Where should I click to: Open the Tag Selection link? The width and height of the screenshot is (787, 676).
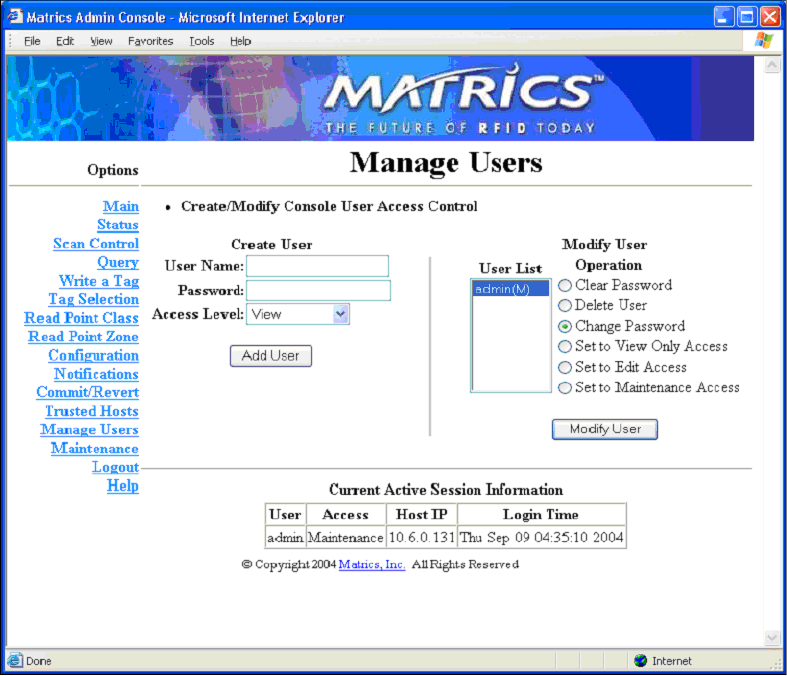coord(94,299)
